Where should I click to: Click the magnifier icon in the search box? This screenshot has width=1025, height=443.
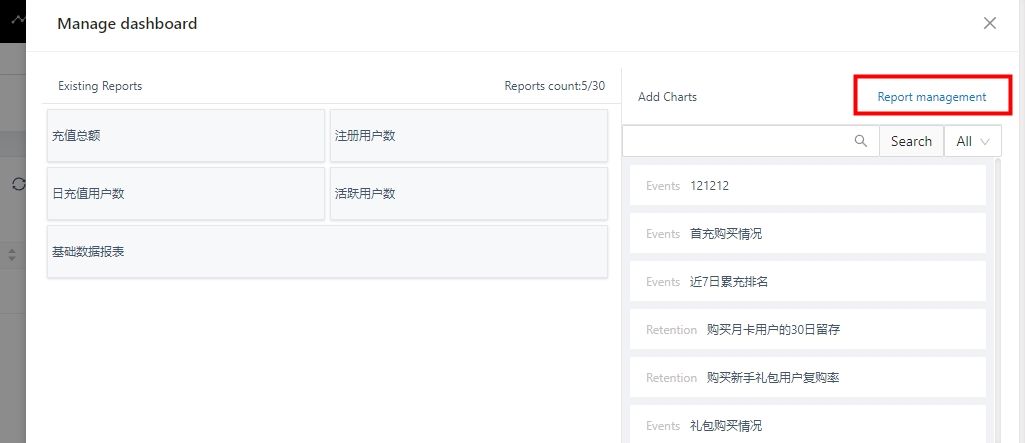(861, 141)
